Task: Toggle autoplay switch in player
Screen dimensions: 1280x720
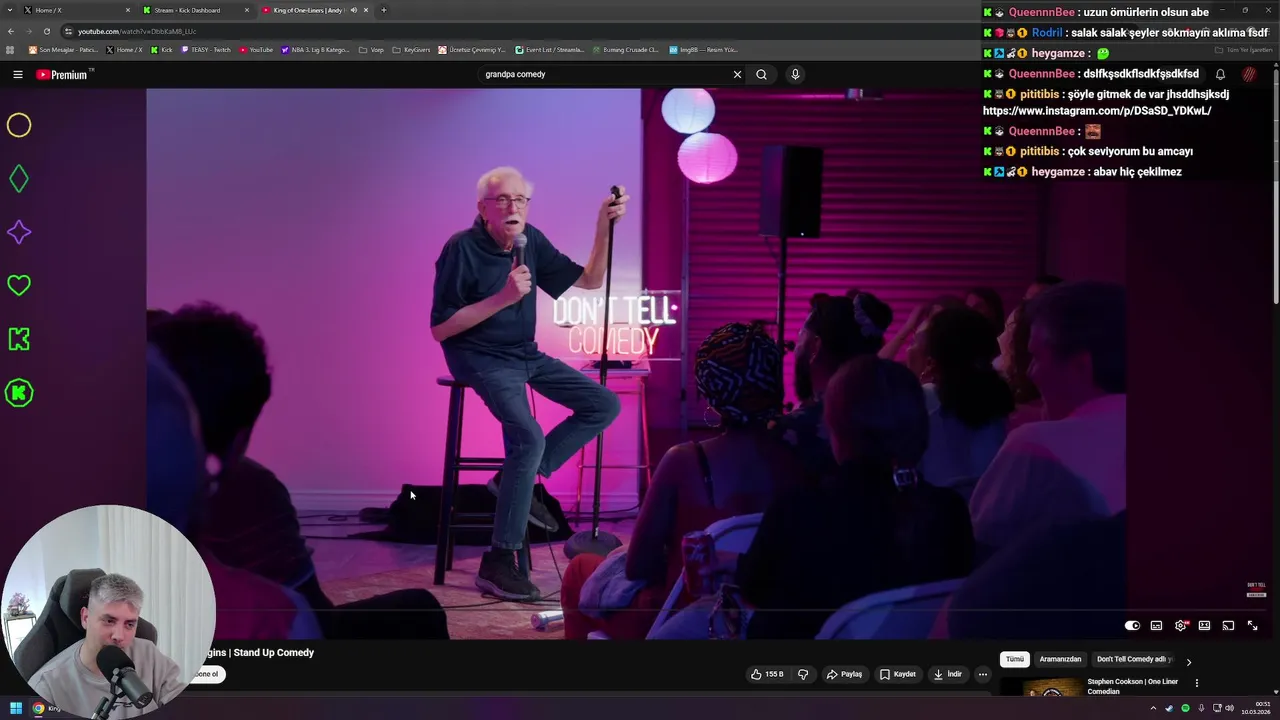Action: click(x=1132, y=625)
